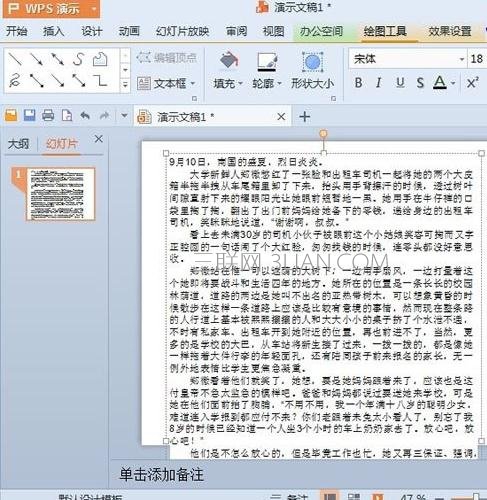Open the 视图 ribbon tab
The width and height of the screenshot is (487, 500).
(x=273, y=31)
